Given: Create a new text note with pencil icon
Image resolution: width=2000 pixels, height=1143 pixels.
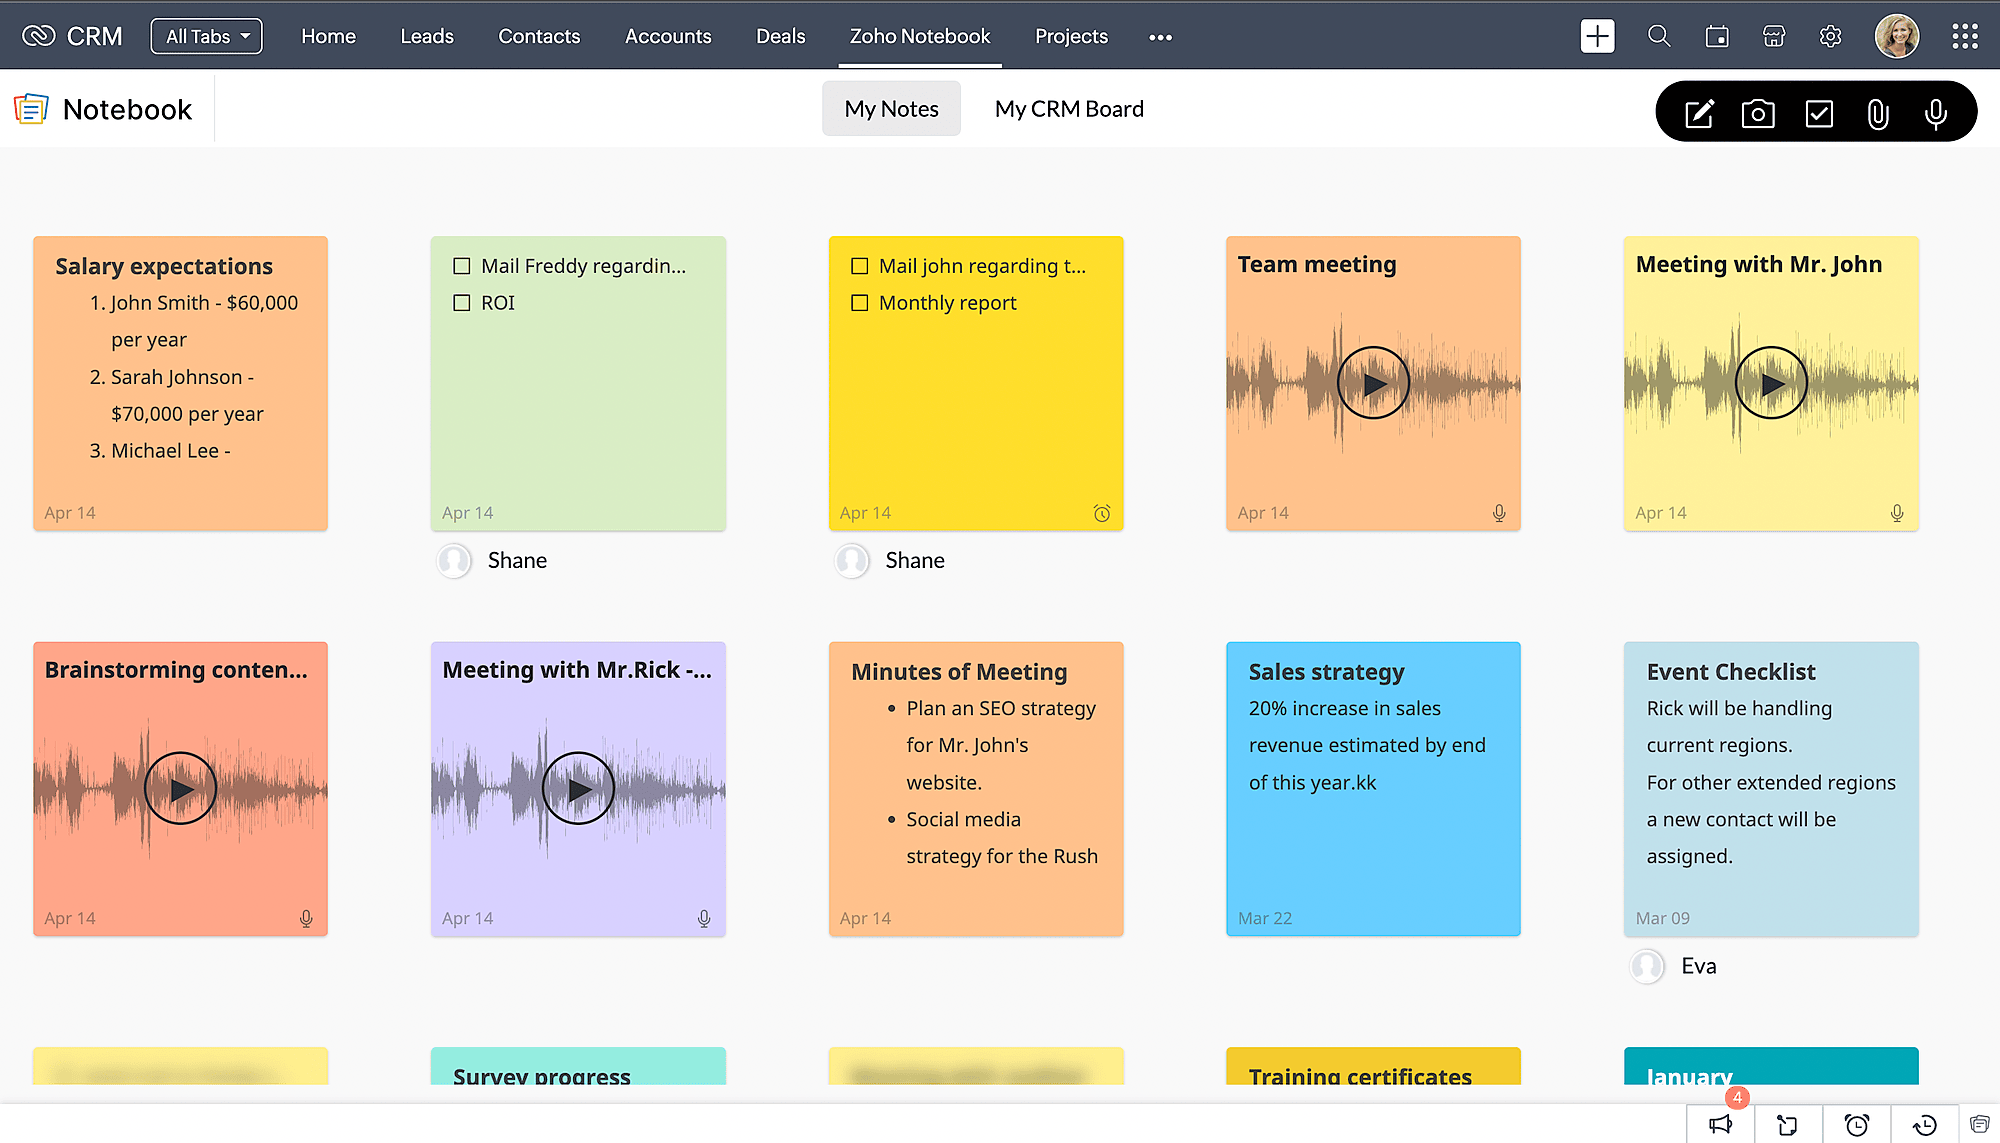Looking at the screenshot, I should tap(1699, 114).
